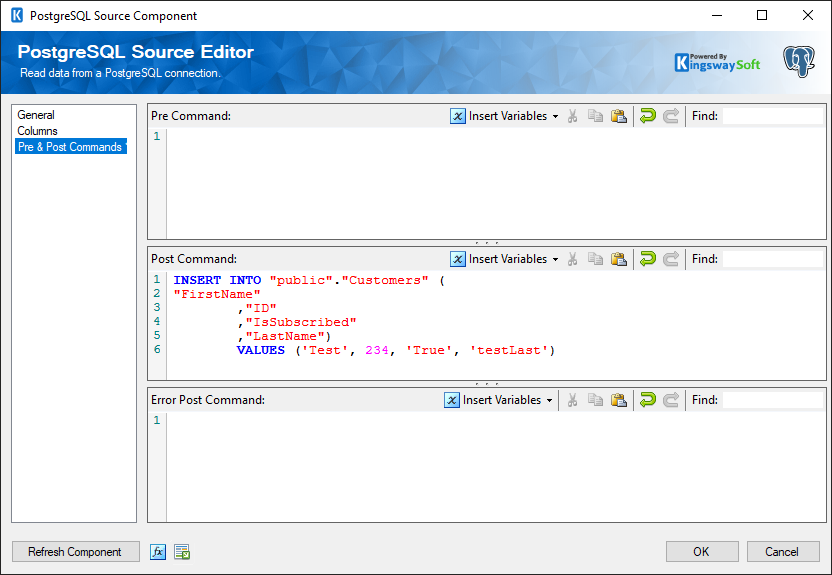Screen dimensions: 832x575
Task: Click the "IsSubscribed" column text
Action: [x=300, y=322]
